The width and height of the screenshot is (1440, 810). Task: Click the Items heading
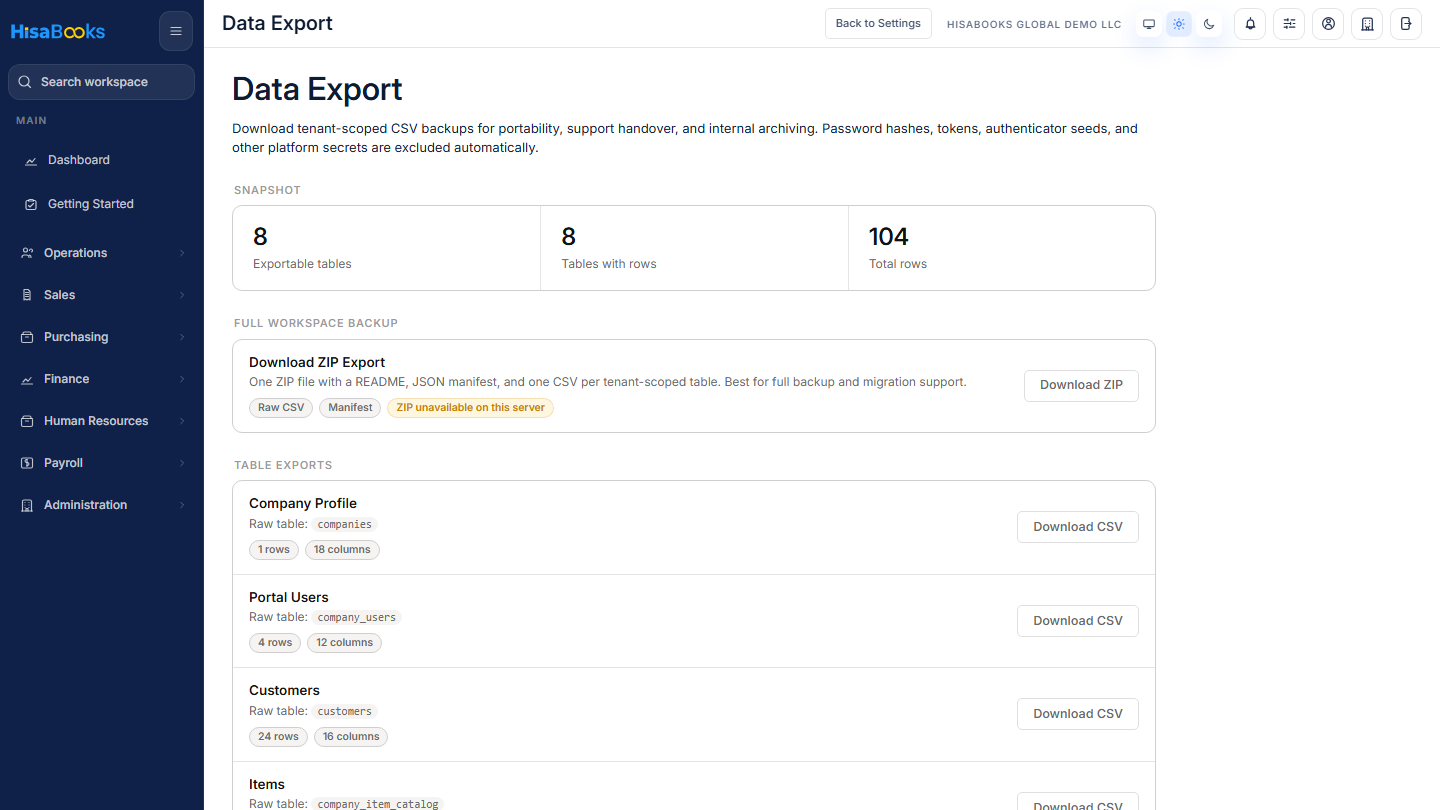[267, 784]
